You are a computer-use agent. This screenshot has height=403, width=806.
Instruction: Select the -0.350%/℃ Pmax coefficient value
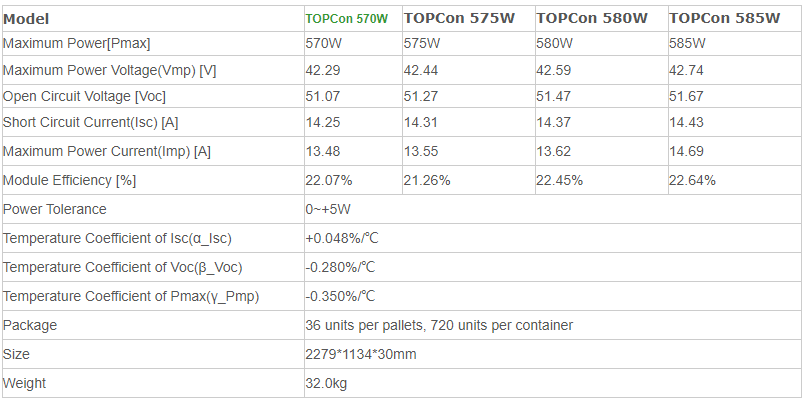click(x=340, y=297)
